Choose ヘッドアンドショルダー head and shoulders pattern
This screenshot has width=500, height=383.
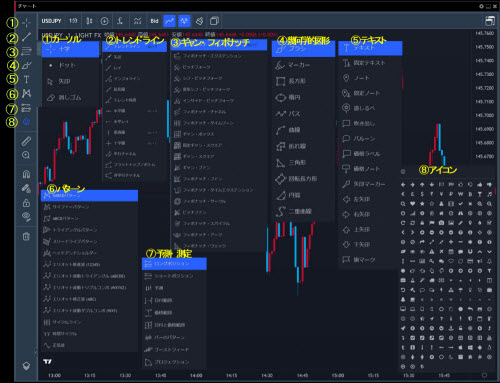pyautogui.click(x=89, y=253)
